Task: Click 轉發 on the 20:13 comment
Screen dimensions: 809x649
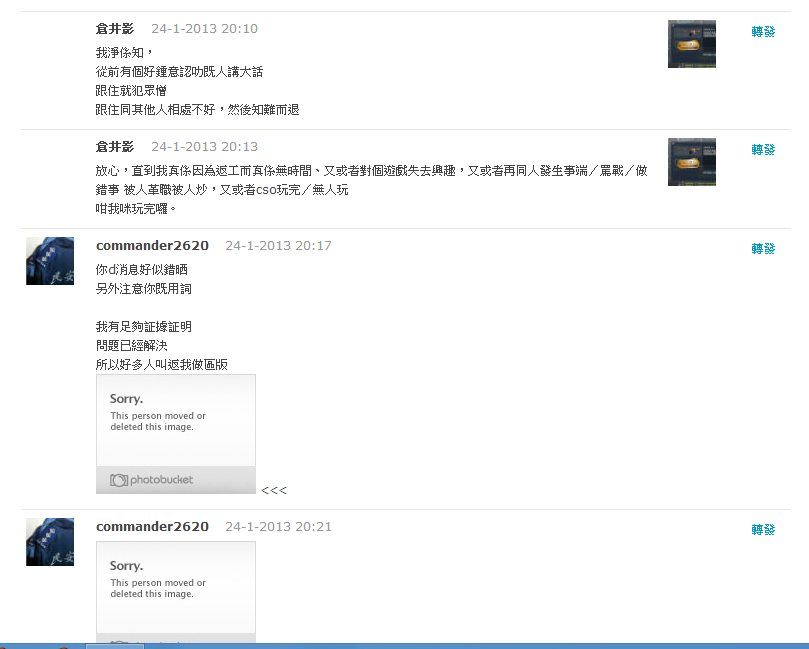Action: tap(763, 150)
